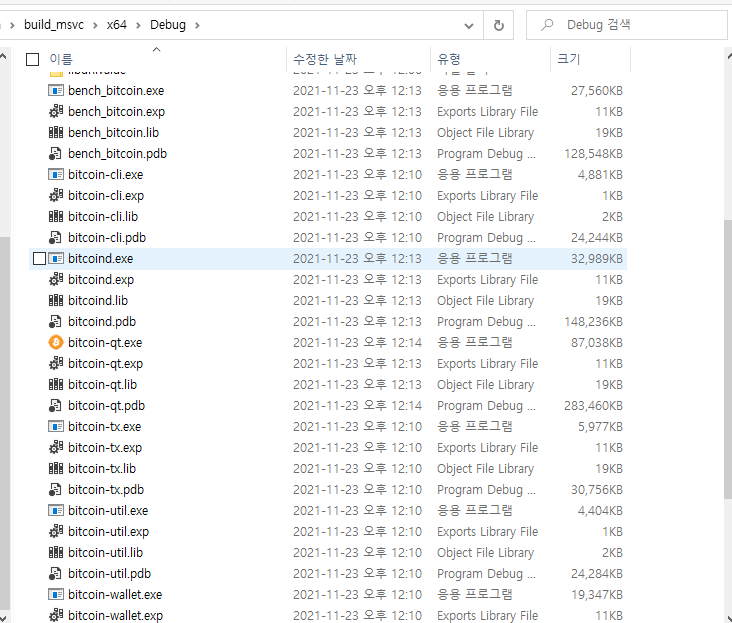Click the bitcoin-qt.exp gear icon
This screenshot has height=623, width=732.
click(56, 363)
